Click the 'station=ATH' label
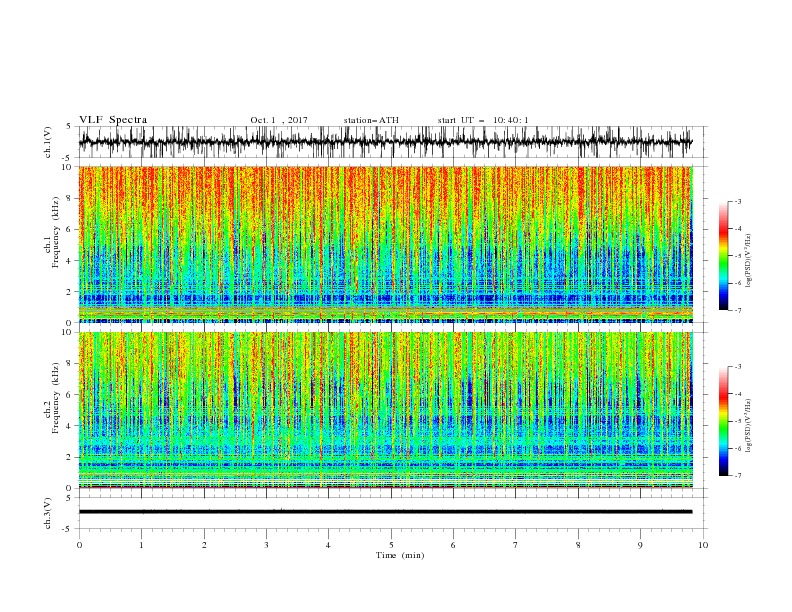 [x=371, y=120]
